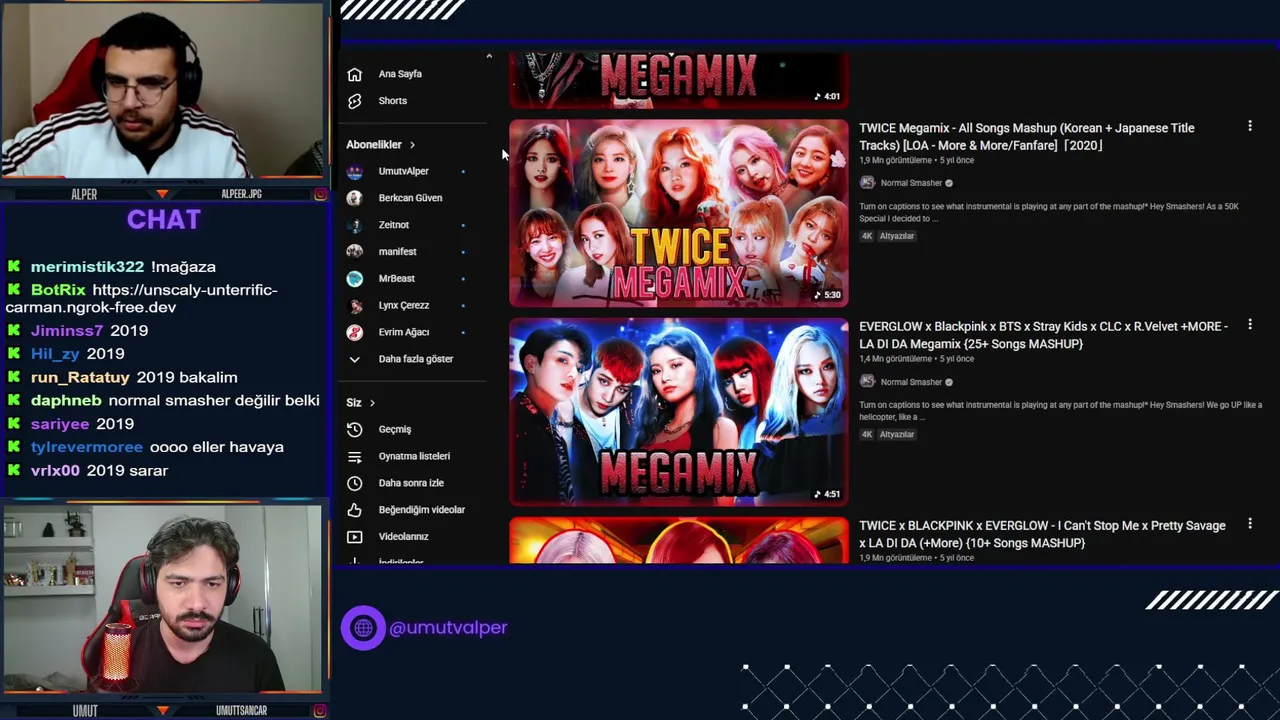
Task: Click Instagram icon next to ALPEER.JPG
Action: pos(320,194)
